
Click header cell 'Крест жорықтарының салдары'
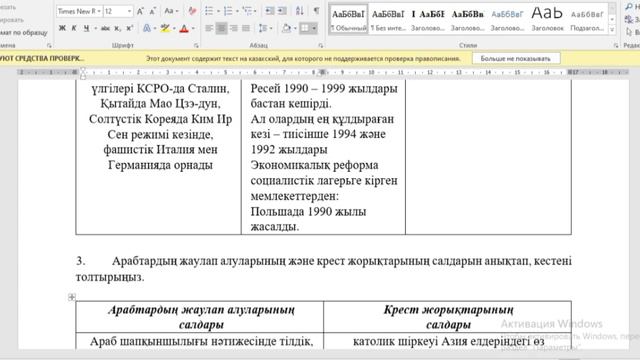pos(448,317)
